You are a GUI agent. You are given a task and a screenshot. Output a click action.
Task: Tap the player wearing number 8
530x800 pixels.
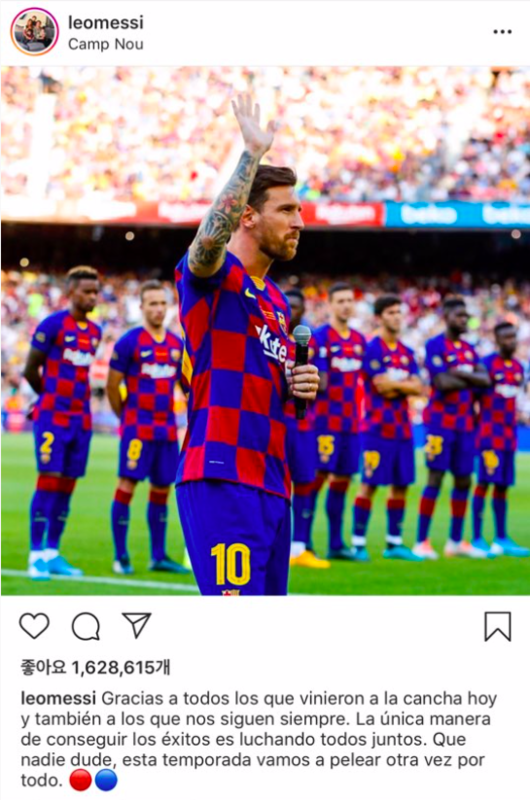147,426
